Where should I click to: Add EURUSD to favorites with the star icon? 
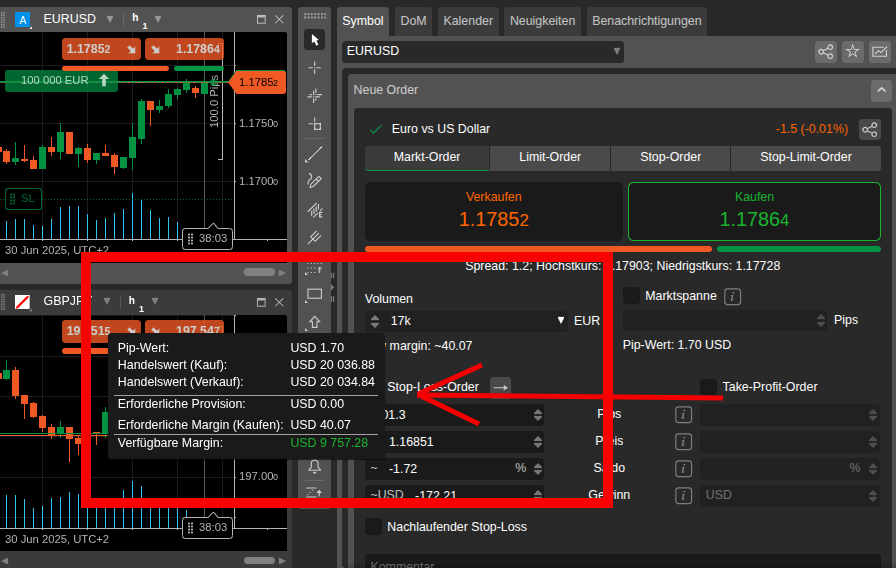(x=853, y=52)
